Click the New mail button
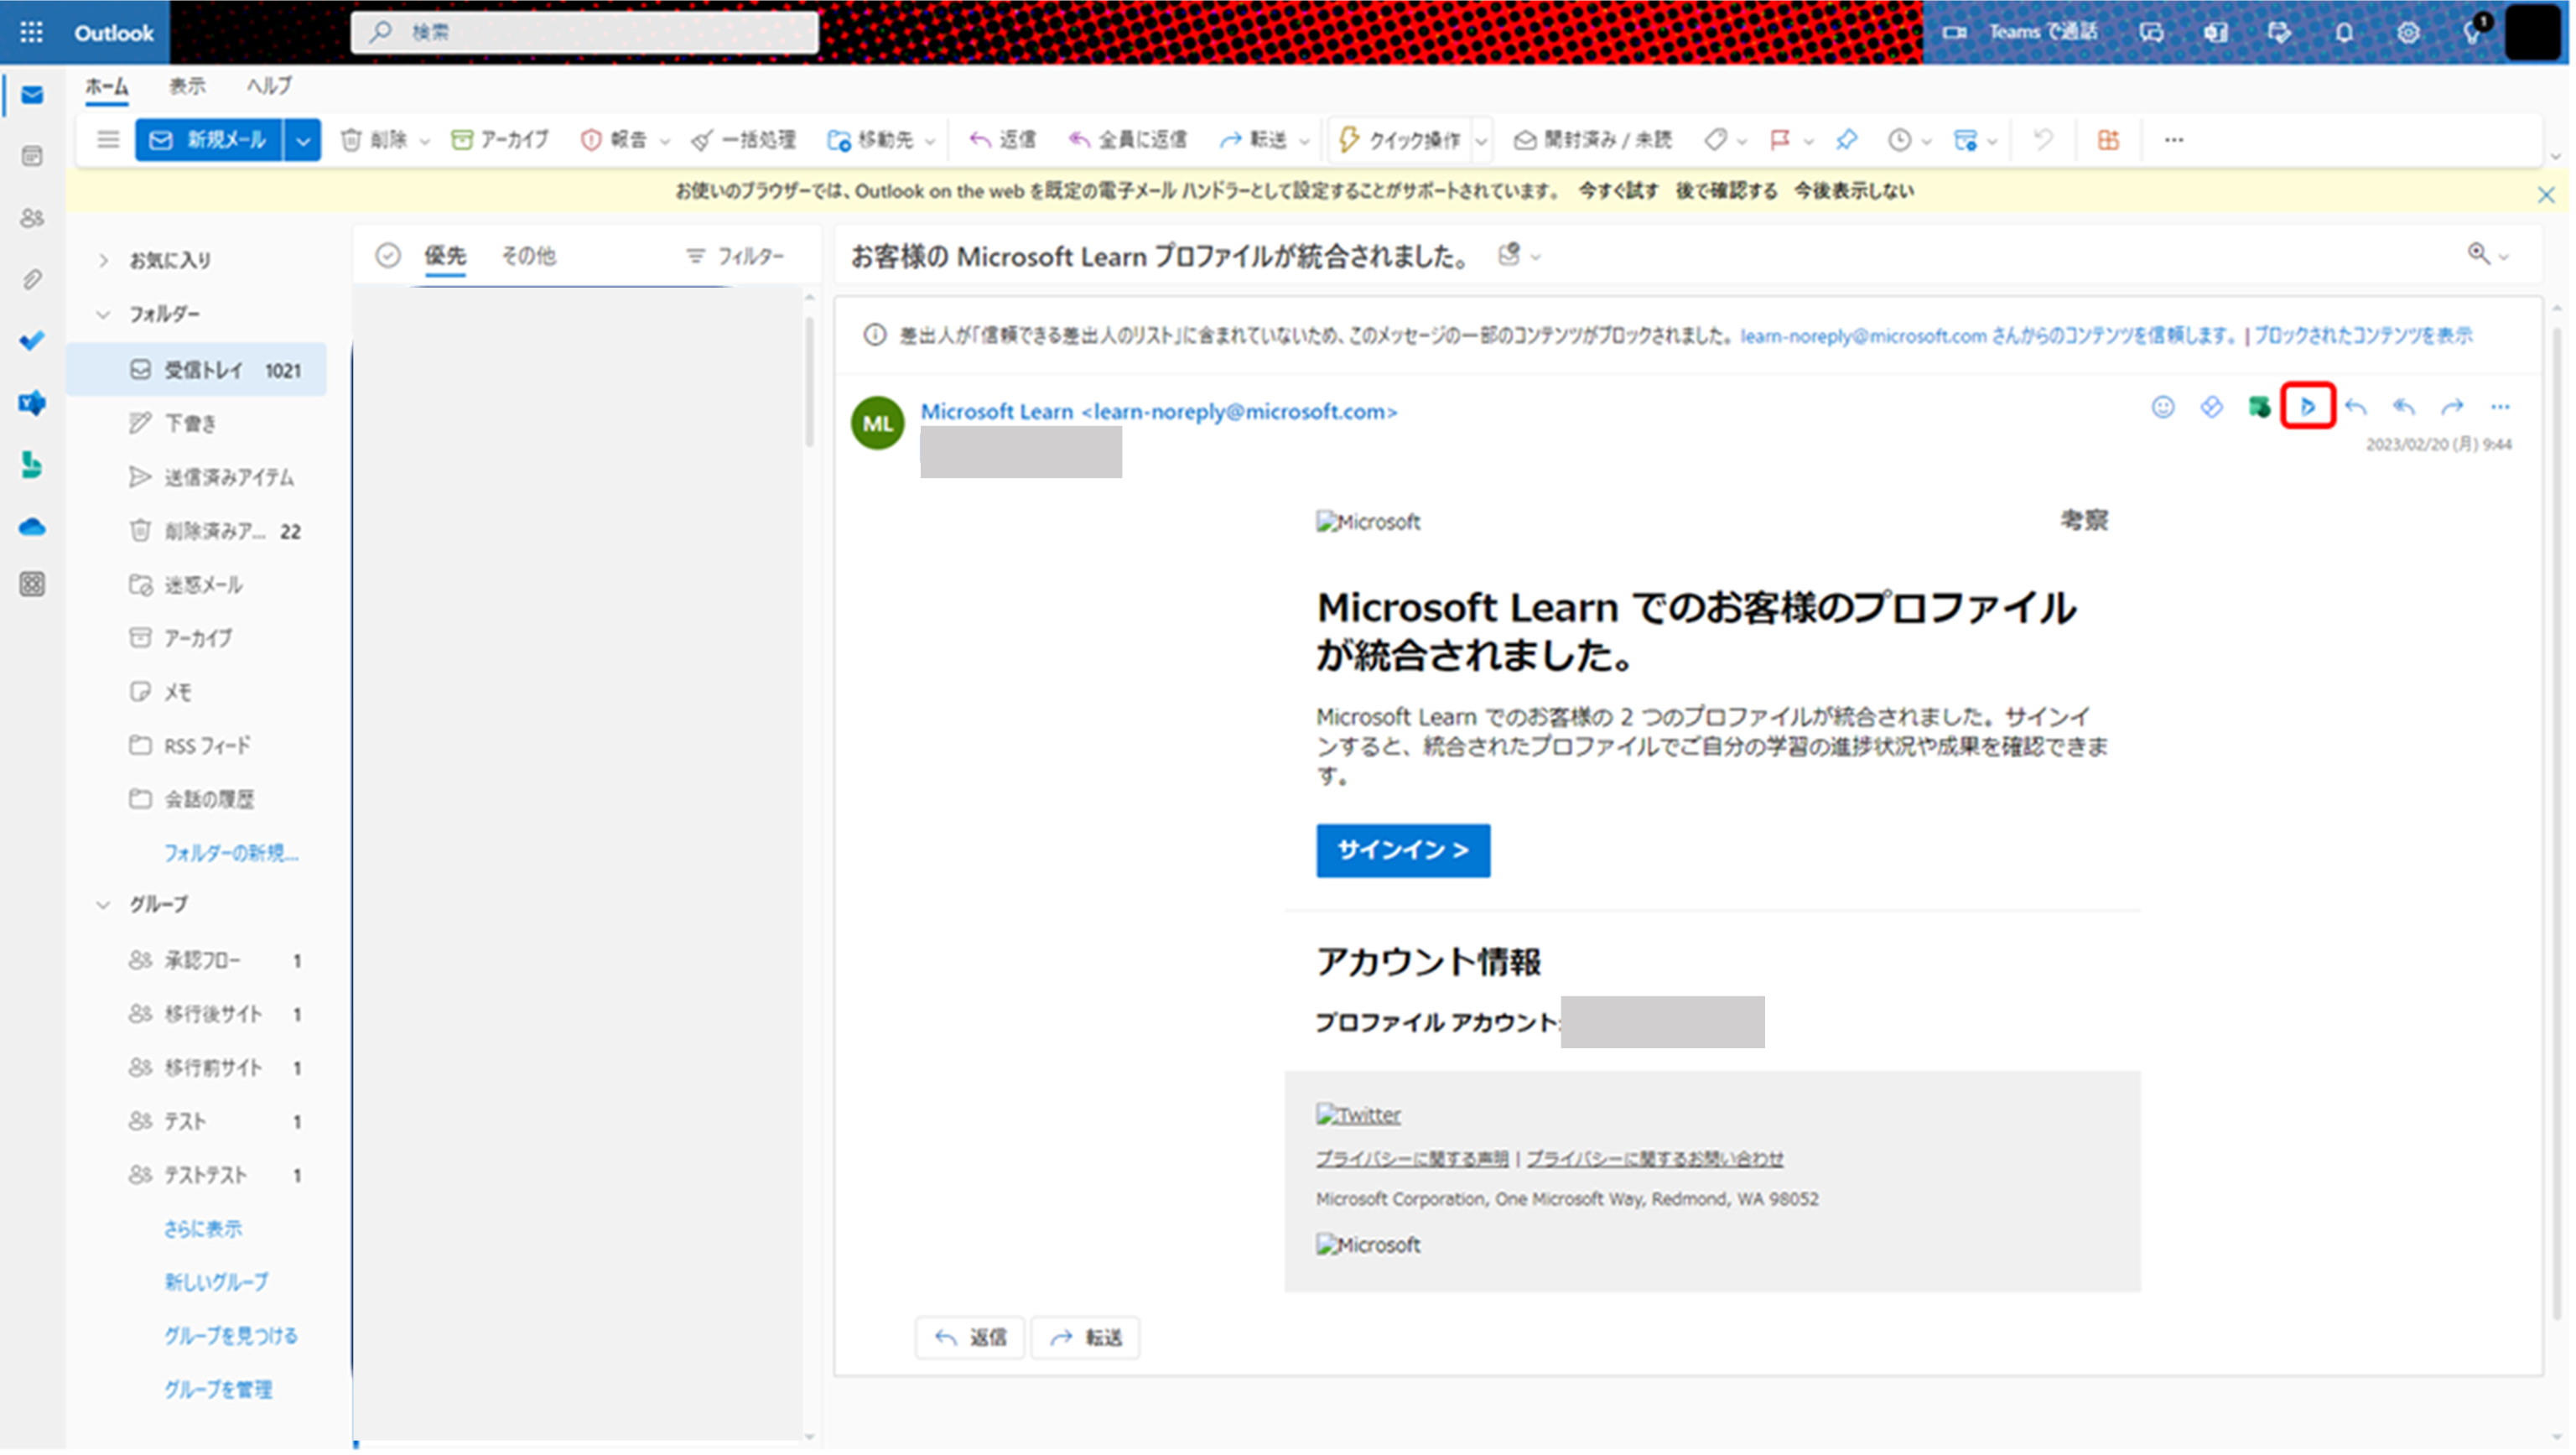The height and width of the screenshot is (1455, 2576). (209, 140)
